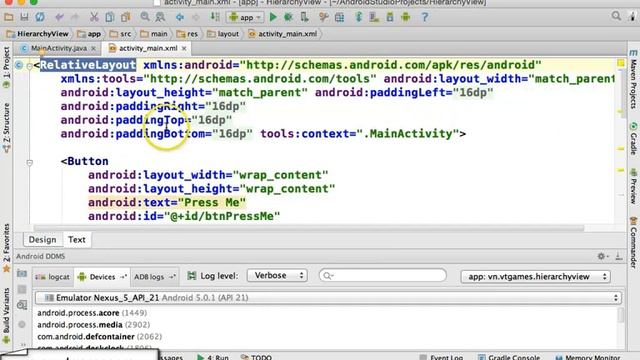The image size is (640, 360).
Task: Focus the logcat search field
Action: click(382, 276)
